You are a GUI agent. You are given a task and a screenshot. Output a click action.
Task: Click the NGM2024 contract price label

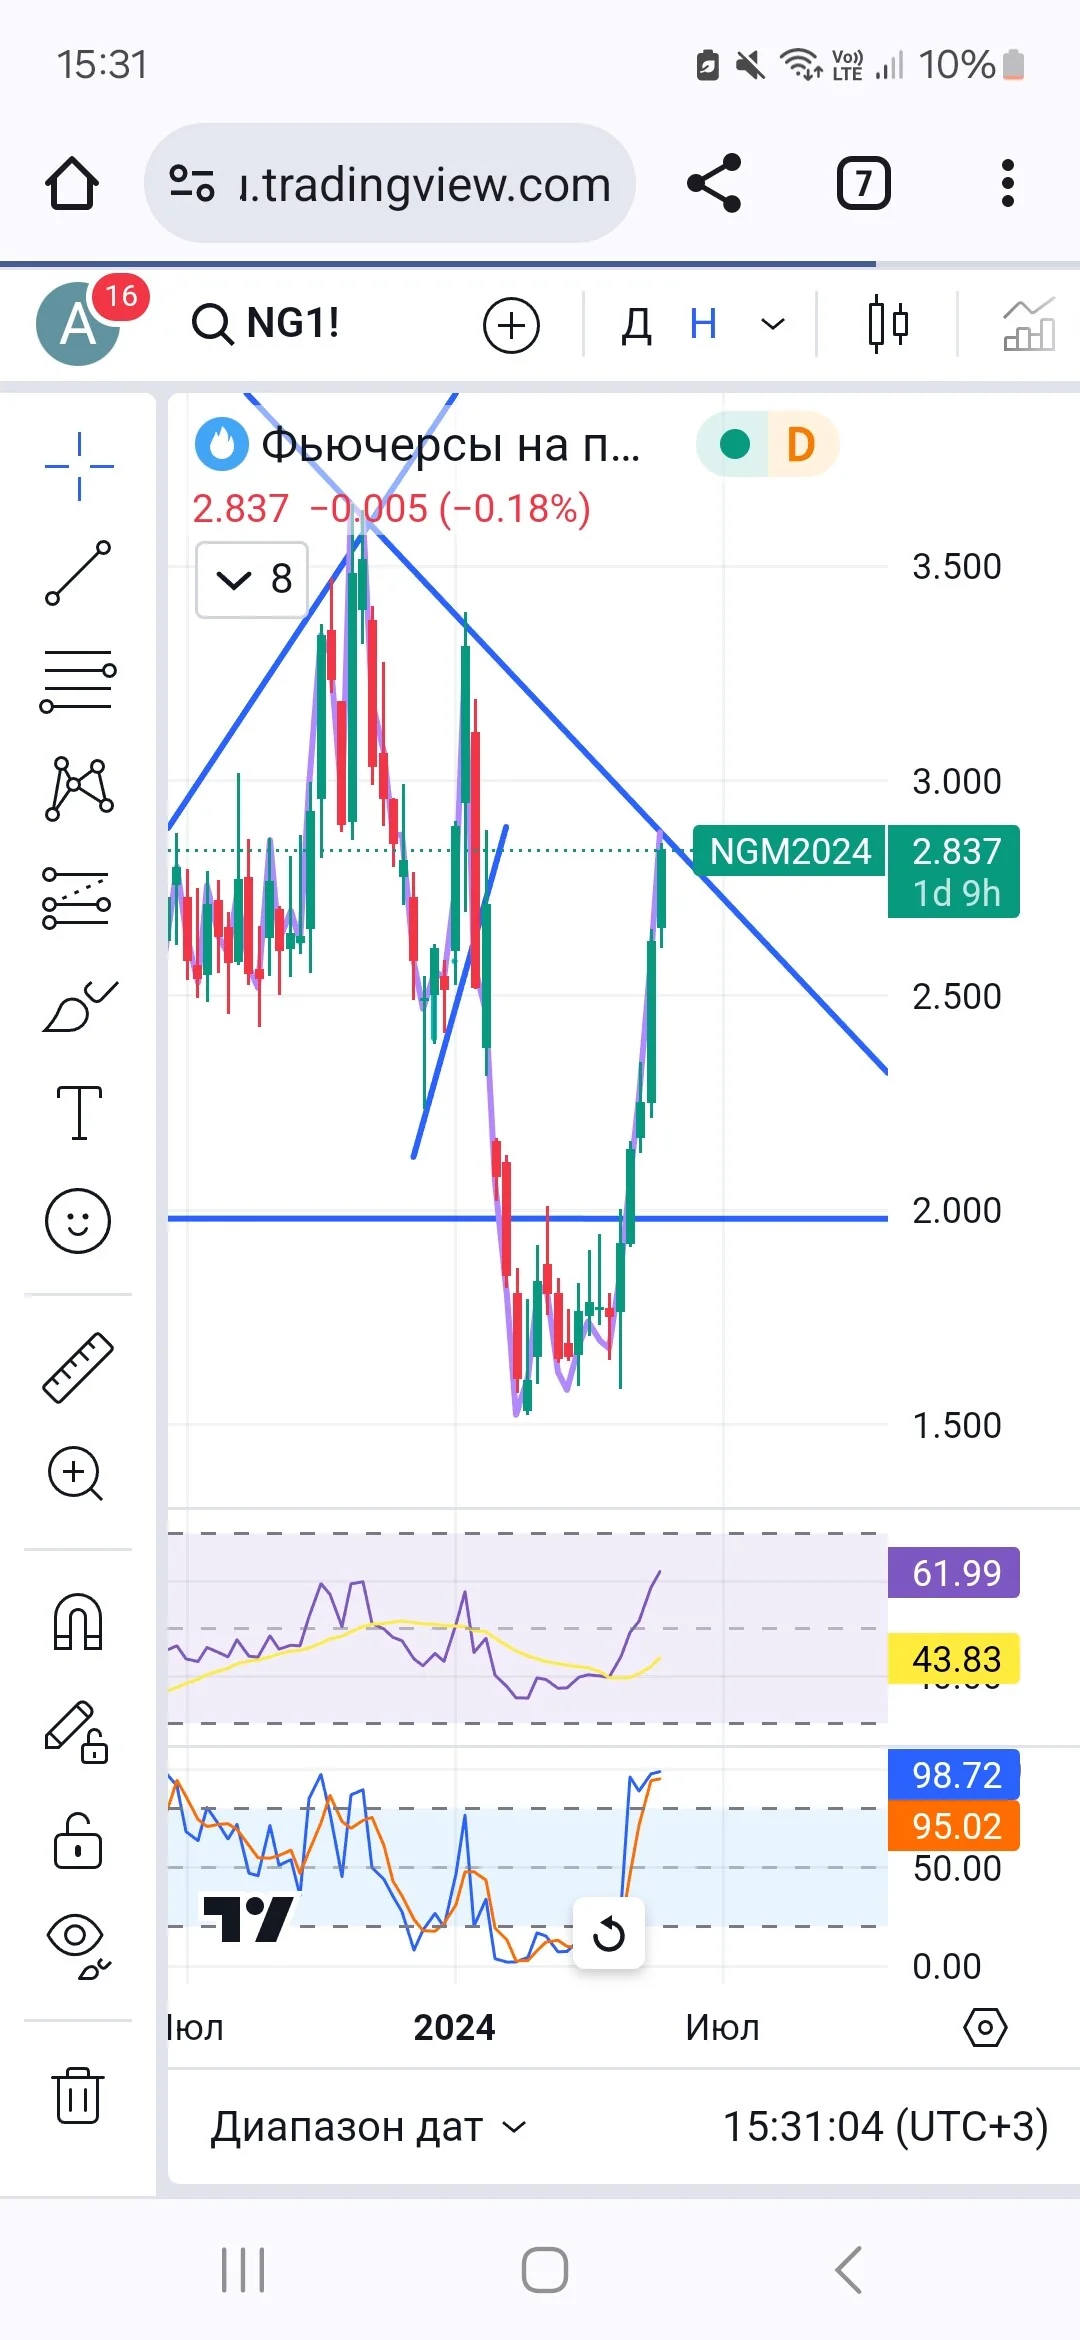coord(789,851)
